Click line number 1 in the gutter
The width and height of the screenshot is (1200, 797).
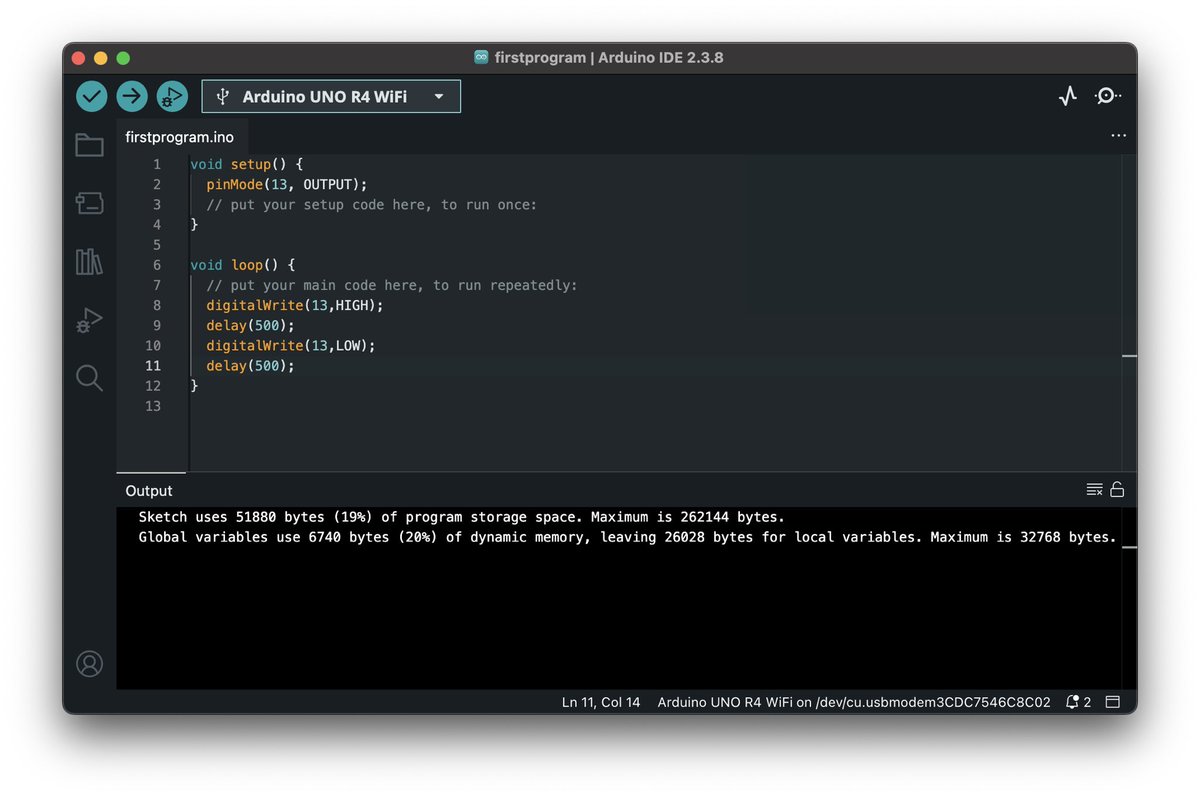[x=157, y=164]
